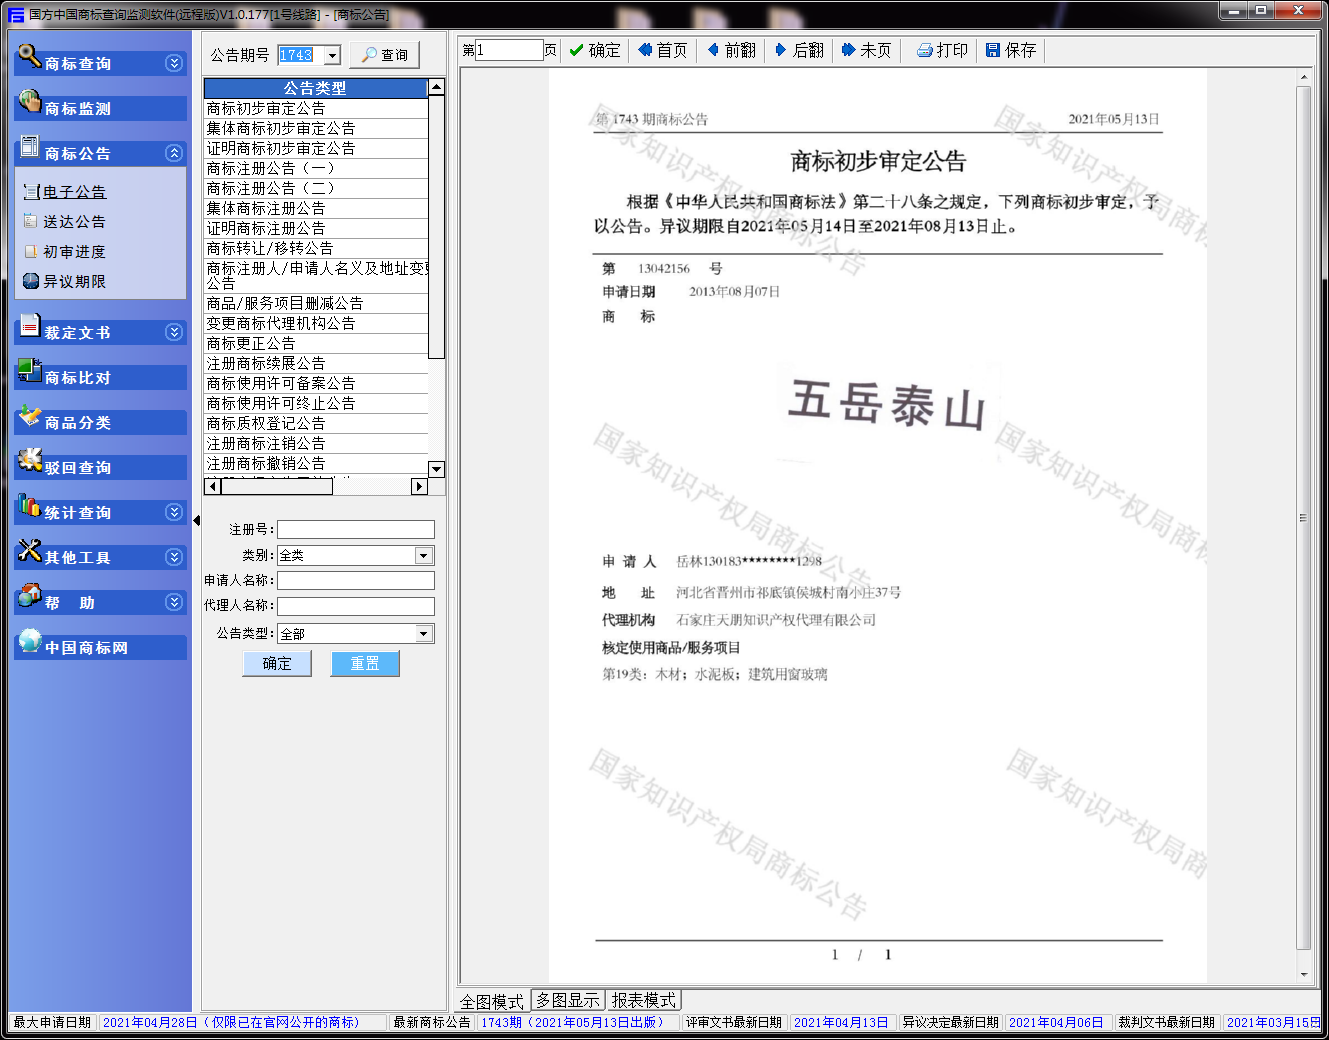Switch to the 多图显示 tab
Image resolution: width=1329 pixels, height=1040 pixels.
567,1000
